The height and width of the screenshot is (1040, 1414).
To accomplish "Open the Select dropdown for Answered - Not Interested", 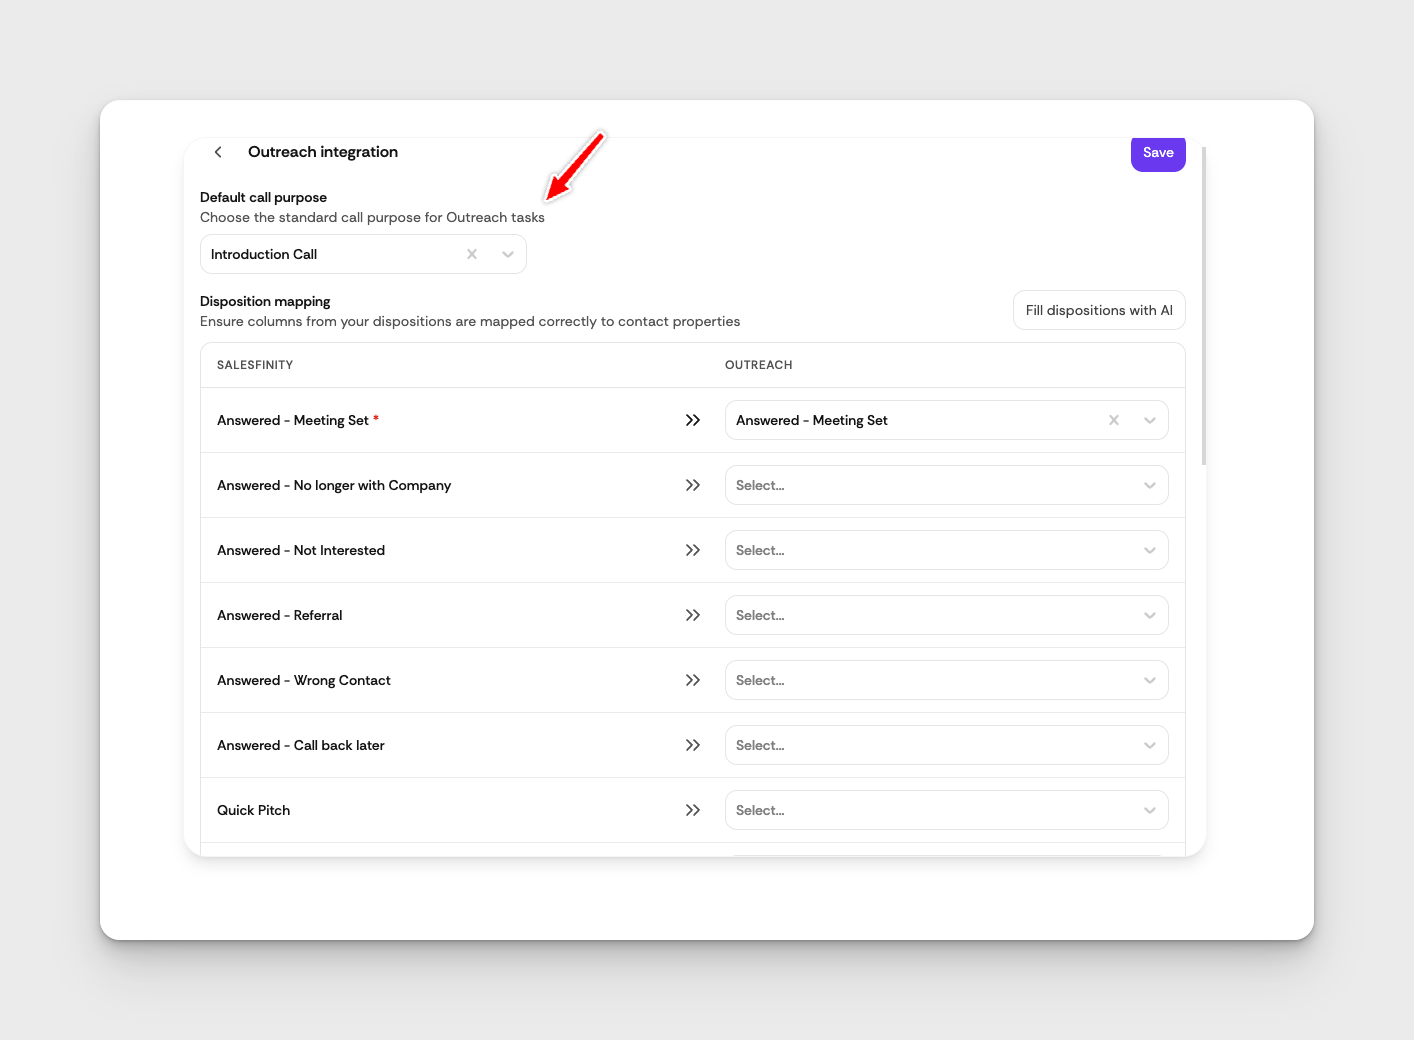I will (x=946, y=550).
